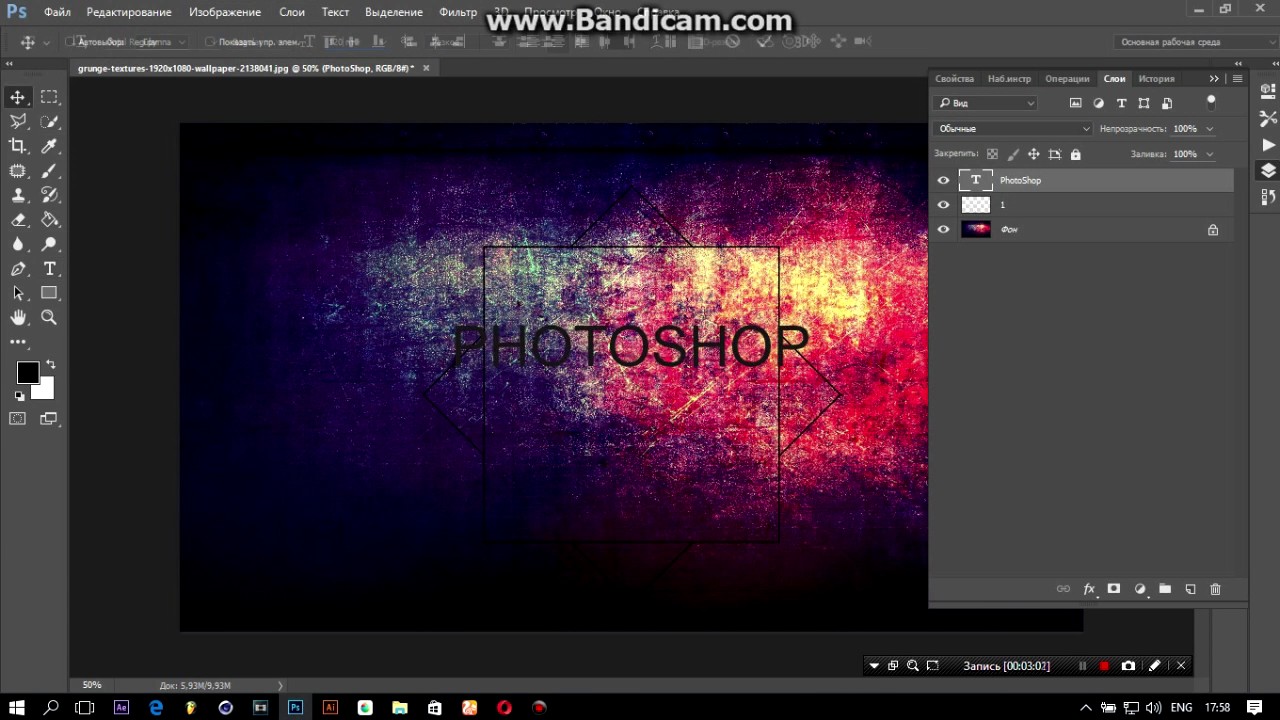Hide layer 1 visibility eye

pyautogui.click(x=943, y=205)
